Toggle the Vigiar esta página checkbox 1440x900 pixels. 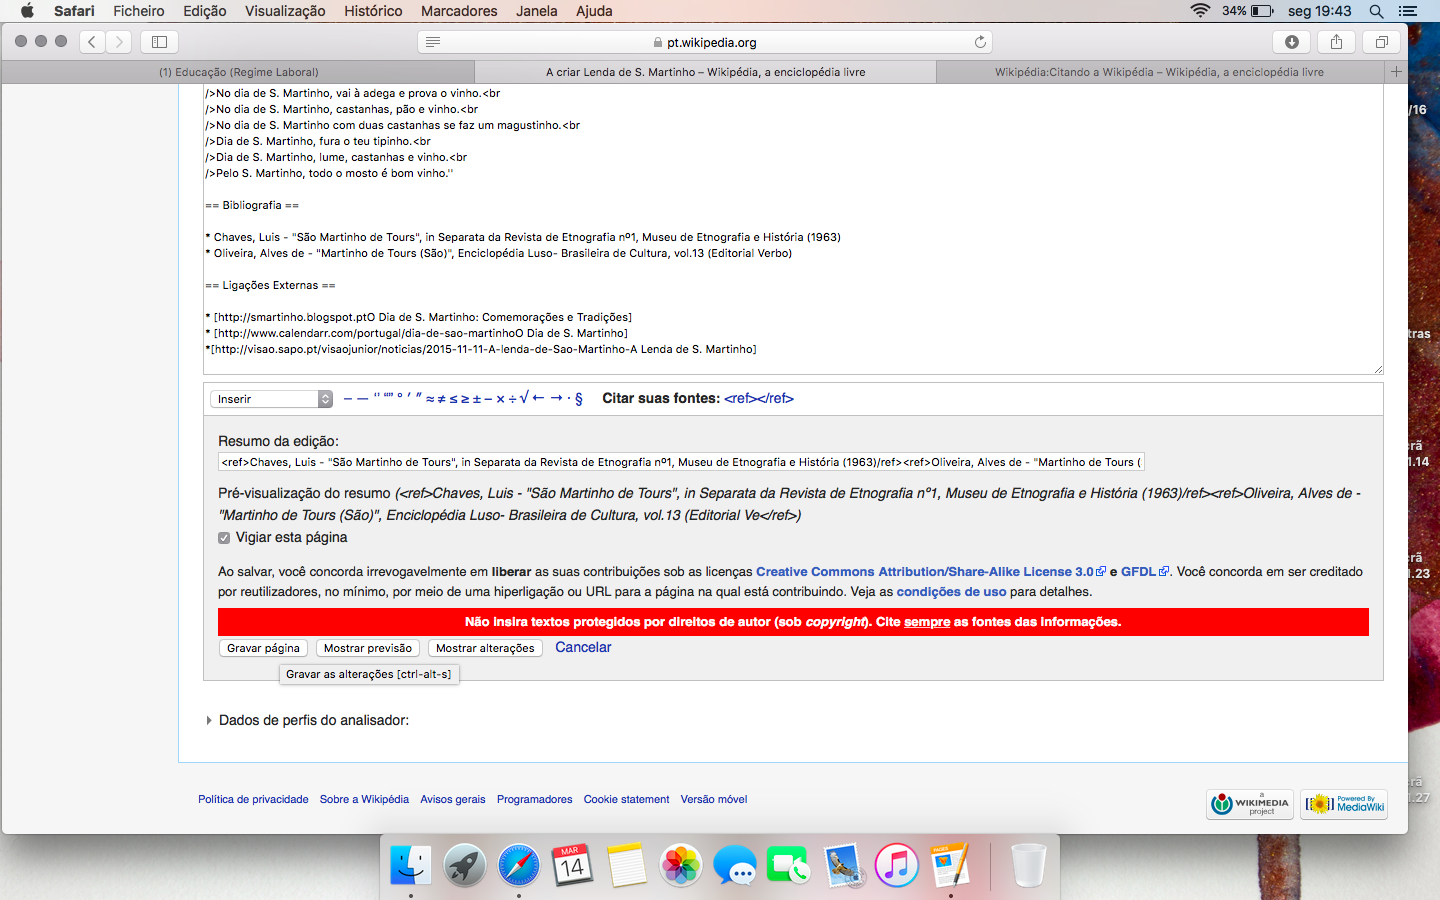224,538
